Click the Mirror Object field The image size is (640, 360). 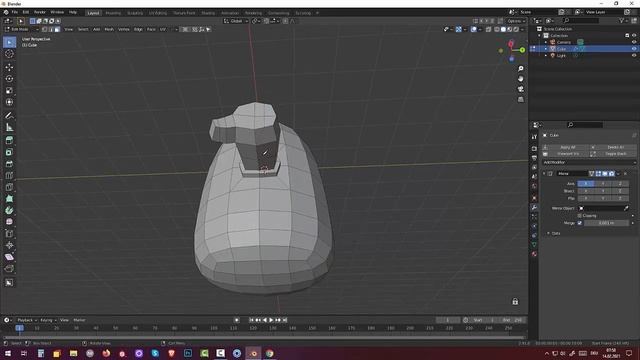603,208
